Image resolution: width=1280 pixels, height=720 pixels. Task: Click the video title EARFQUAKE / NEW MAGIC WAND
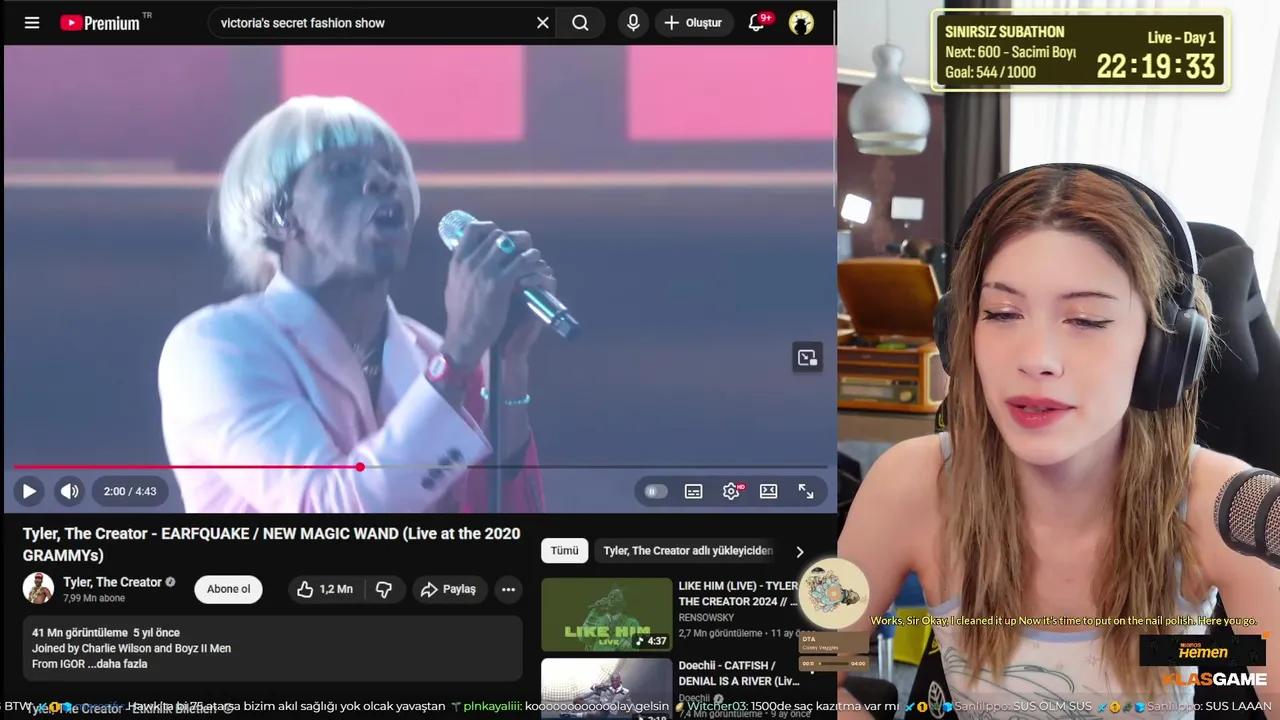[x=271, y=544]
